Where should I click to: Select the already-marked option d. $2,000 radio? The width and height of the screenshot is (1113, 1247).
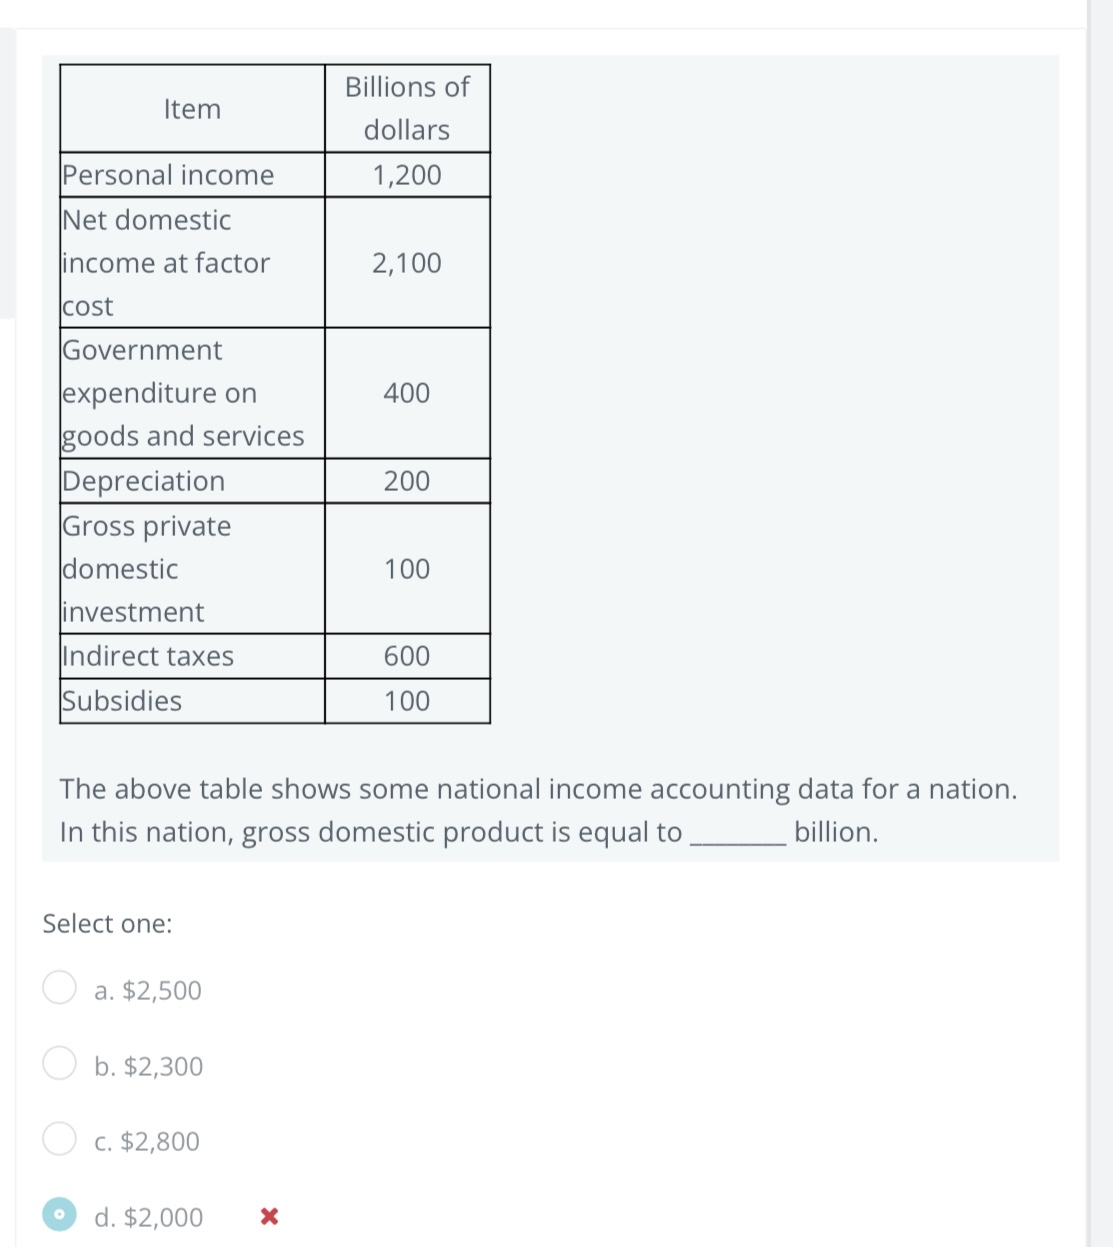[58, 1216]
